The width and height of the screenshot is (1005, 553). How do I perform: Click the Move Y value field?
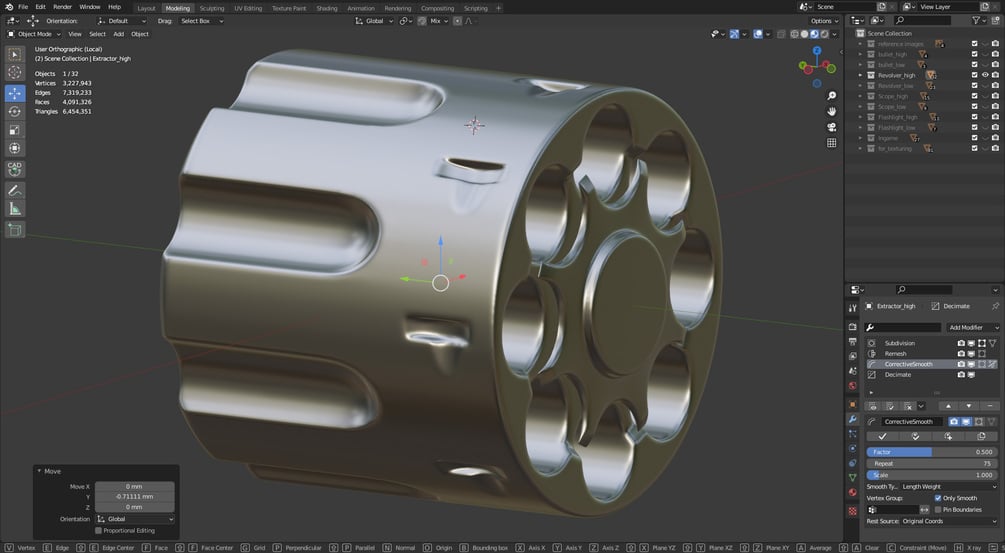pyautogui.click(x=135, y=497)
